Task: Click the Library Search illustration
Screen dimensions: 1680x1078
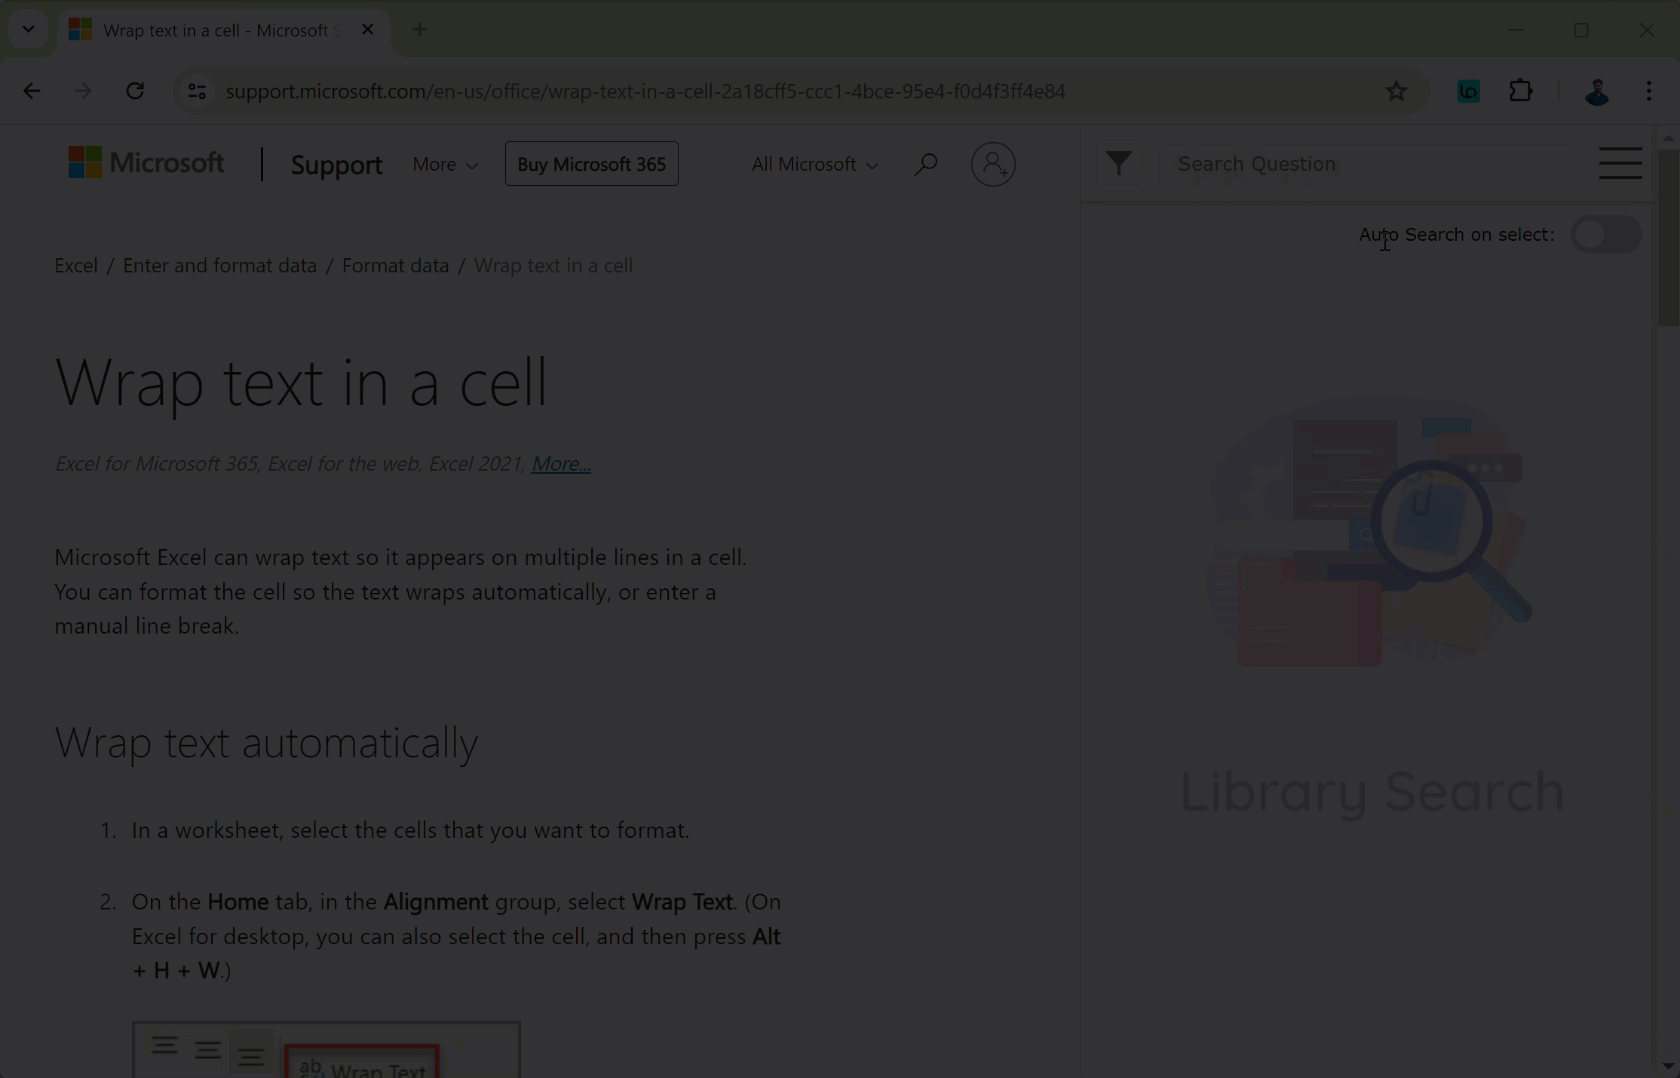Action: click(1370, 530)
